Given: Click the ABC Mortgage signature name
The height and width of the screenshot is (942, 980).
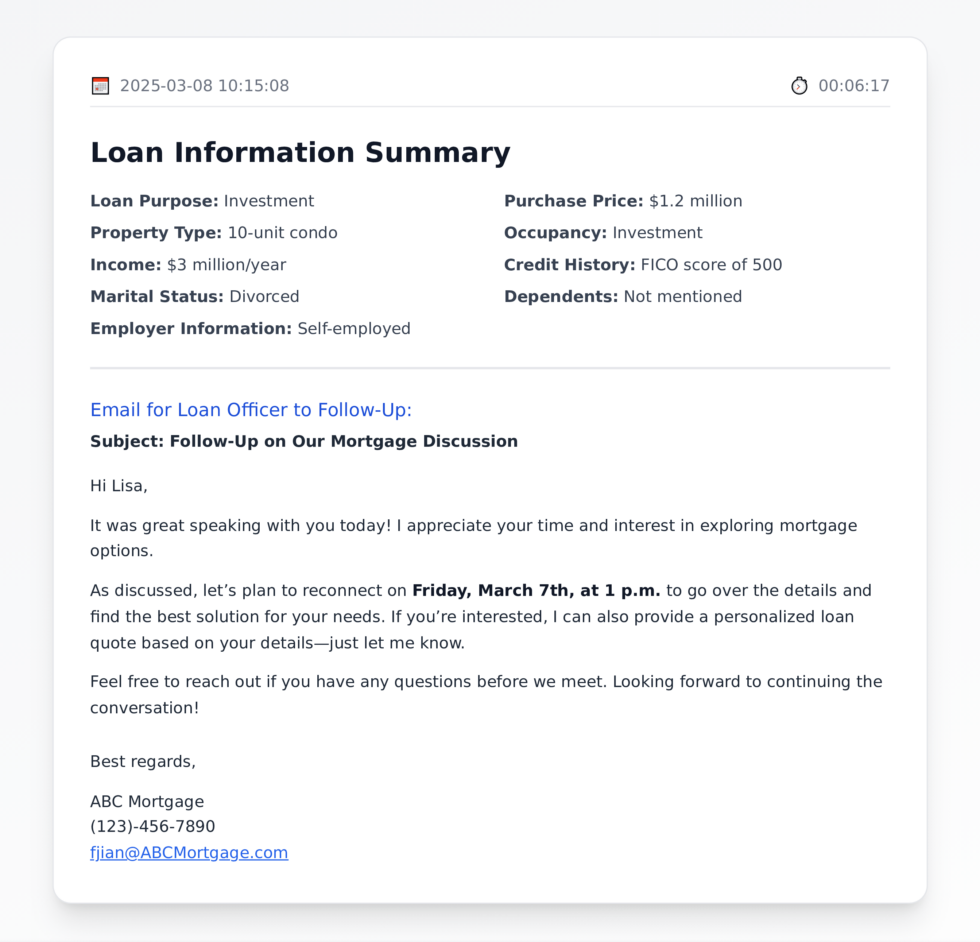Looking at the screenshot, I should [147, 801].
